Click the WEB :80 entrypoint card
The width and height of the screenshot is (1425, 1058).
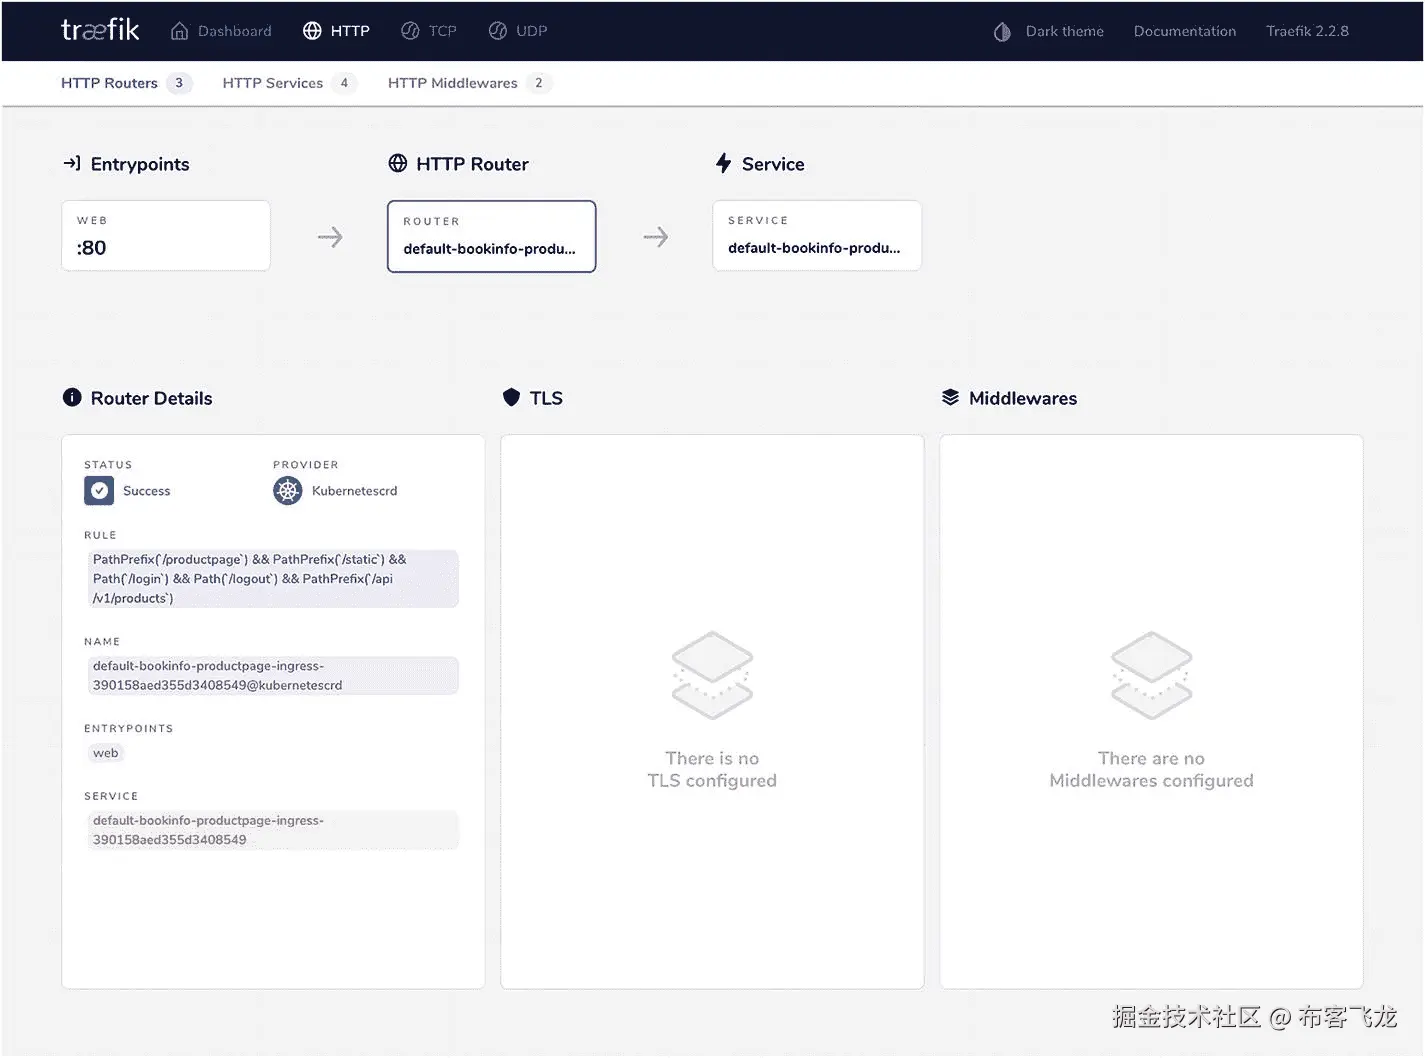(166, 235)
